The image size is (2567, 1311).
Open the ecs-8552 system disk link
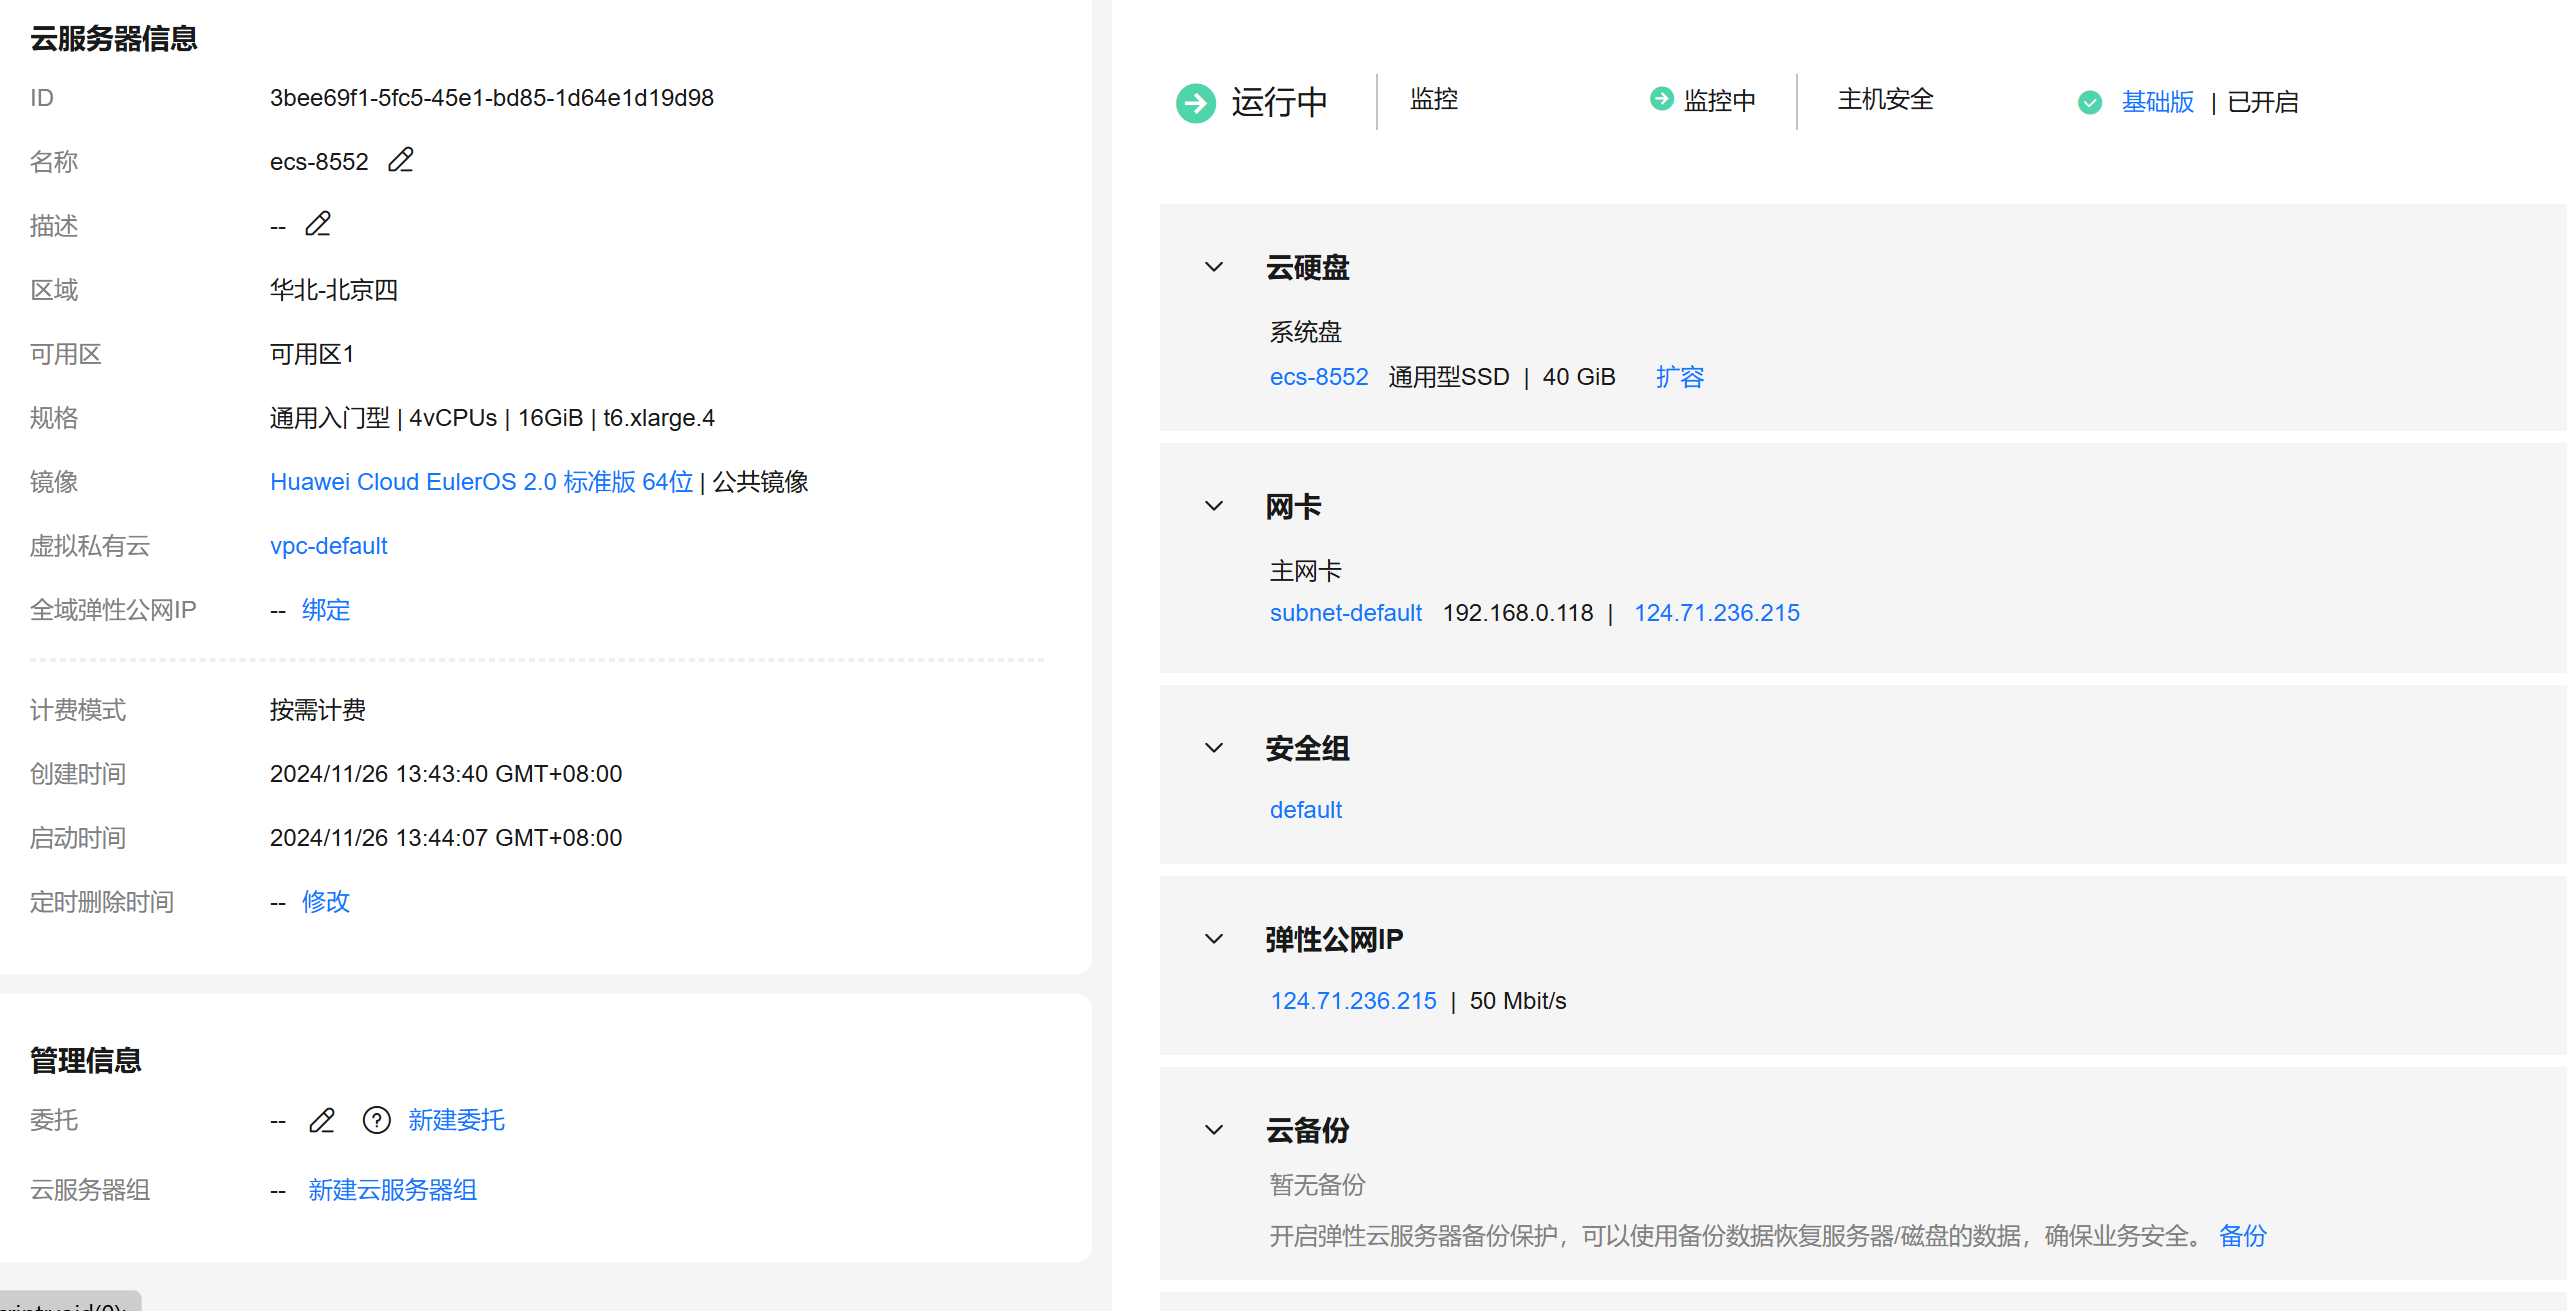coord(1319,377)
